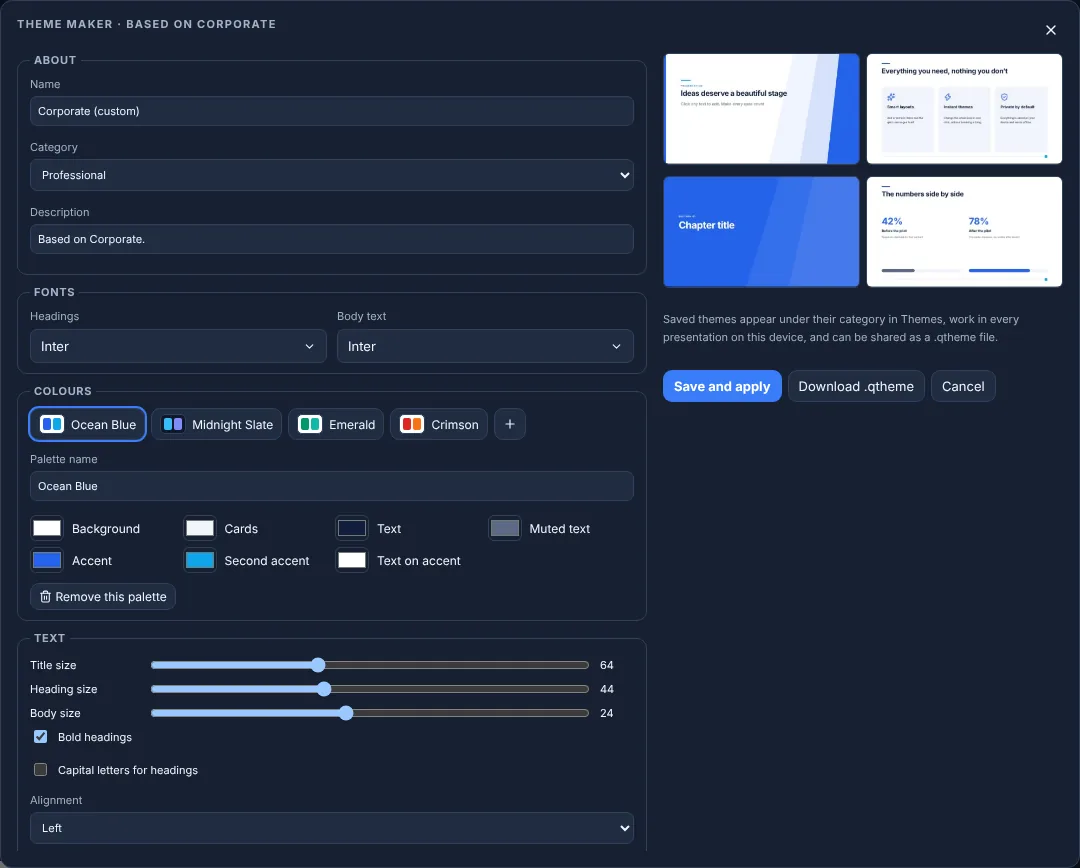Open the Background colour swatch
The width and height of the screenshot is (1080, 868).
47,528
